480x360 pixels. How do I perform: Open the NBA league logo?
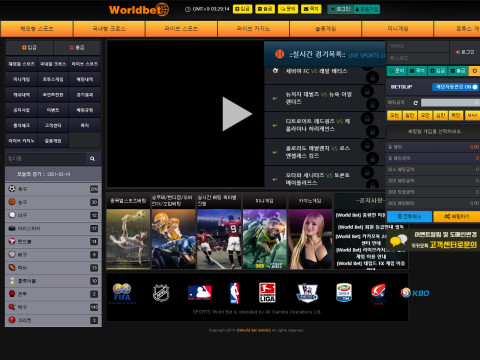coord(234,293)
